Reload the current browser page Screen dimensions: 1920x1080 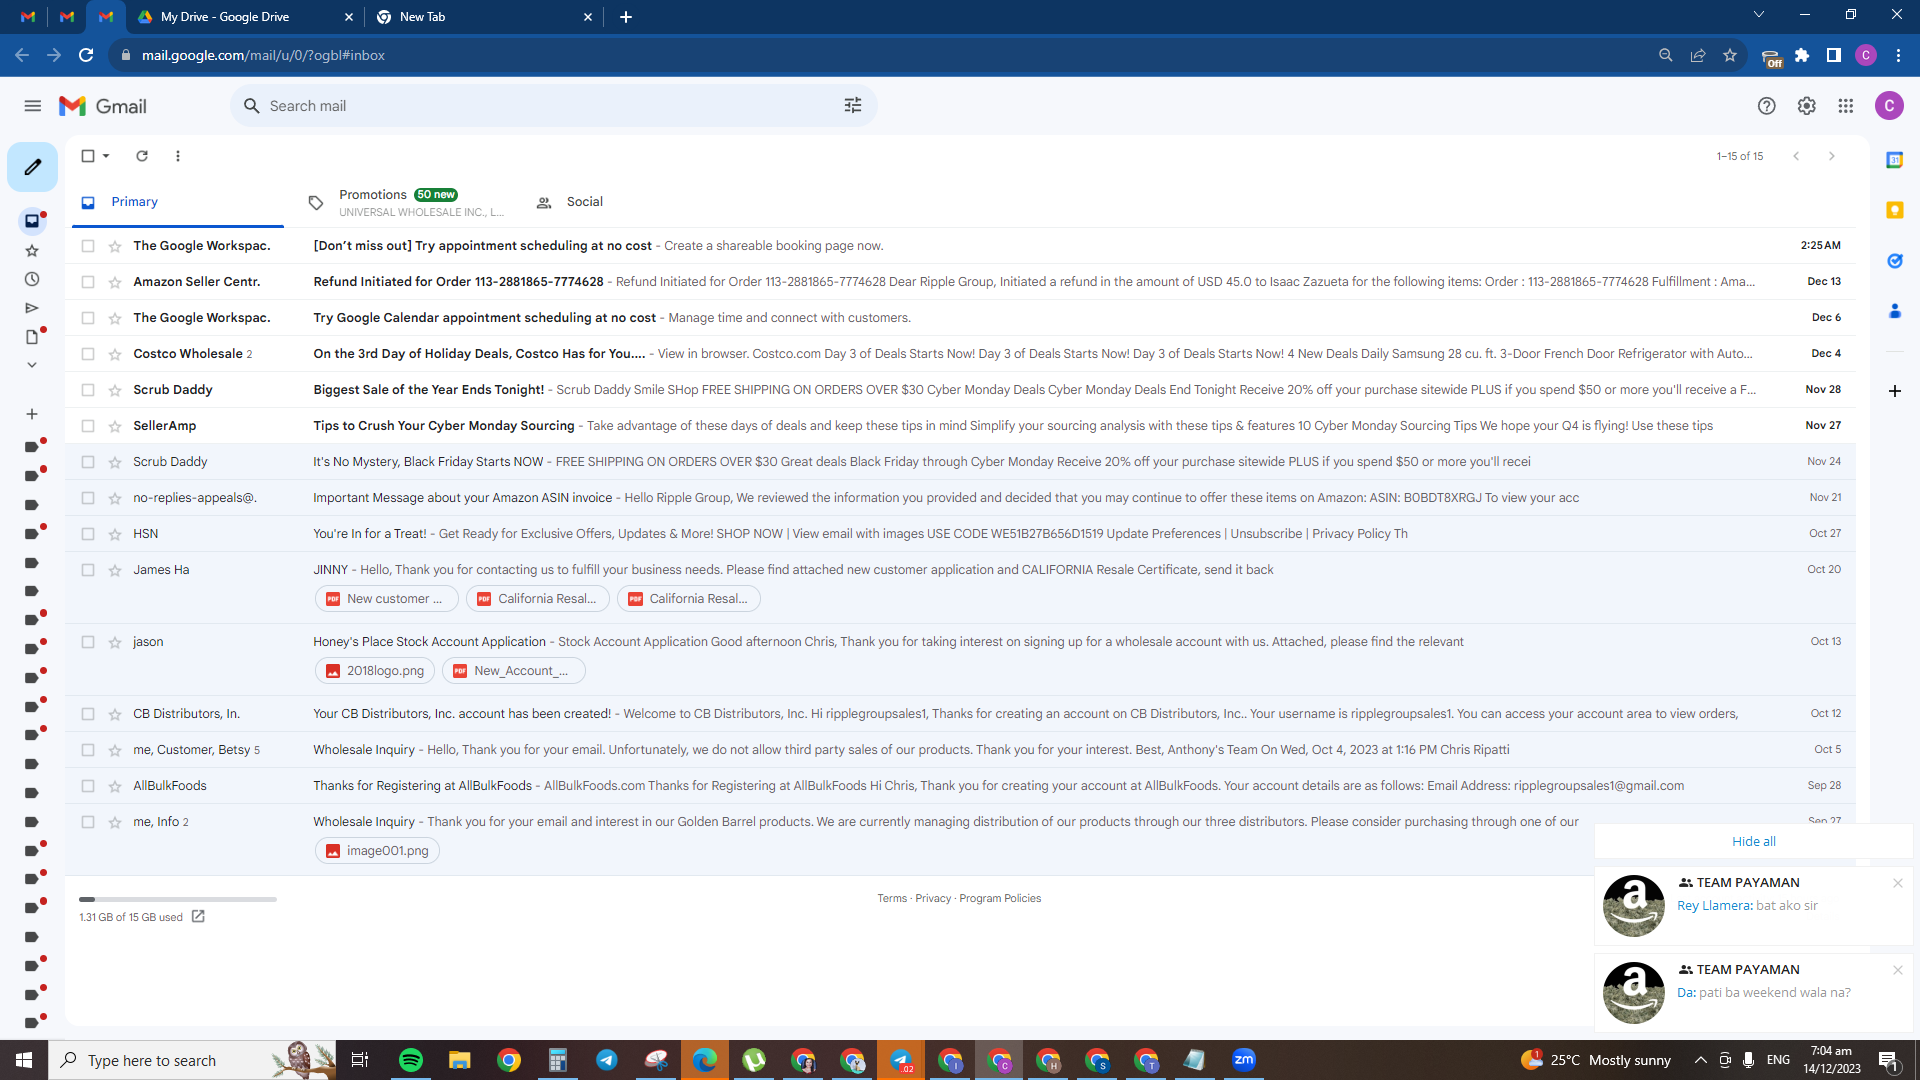[x=86, y=55]
